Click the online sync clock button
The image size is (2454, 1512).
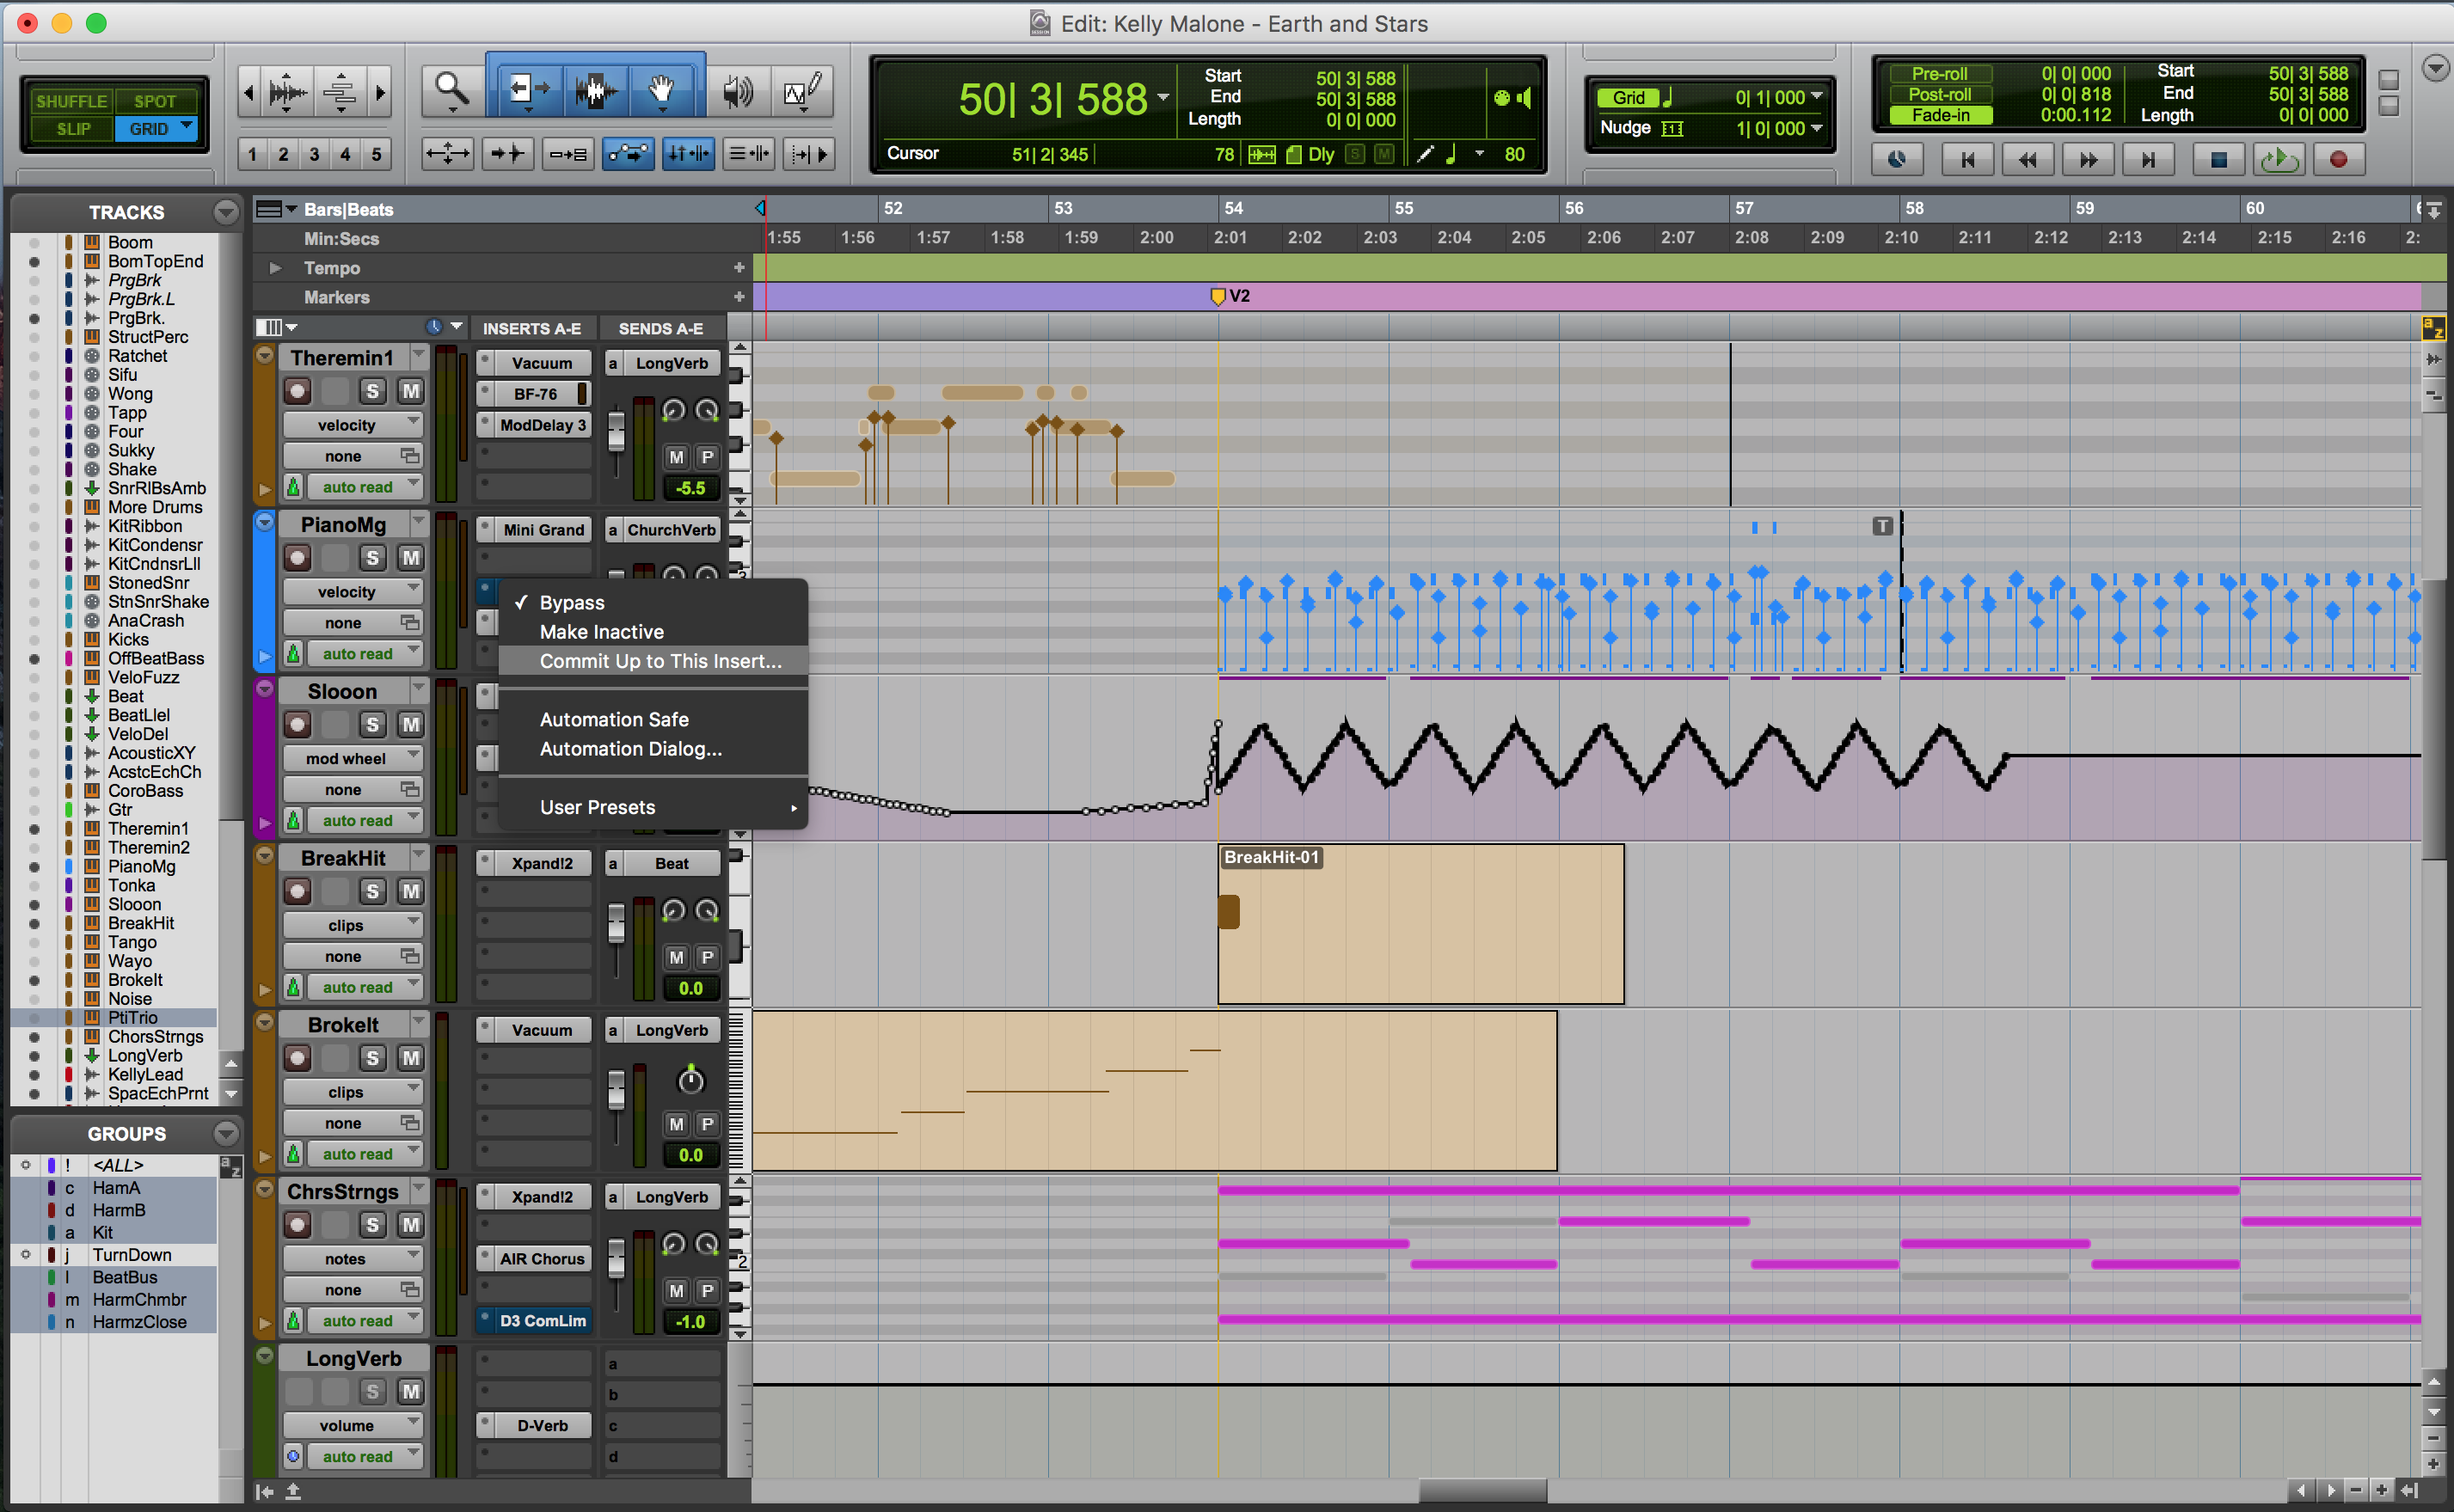[x=1896, y=159]
